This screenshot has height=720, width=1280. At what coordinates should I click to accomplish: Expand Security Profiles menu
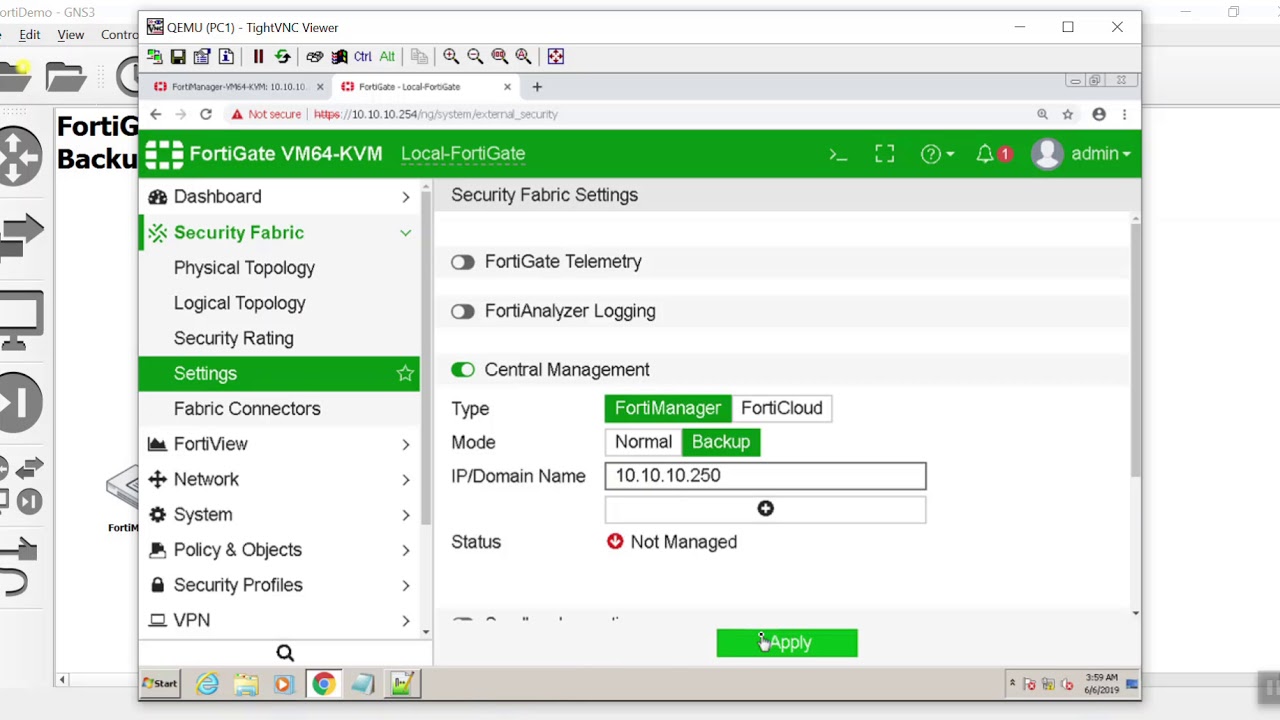tap(279, 585)
